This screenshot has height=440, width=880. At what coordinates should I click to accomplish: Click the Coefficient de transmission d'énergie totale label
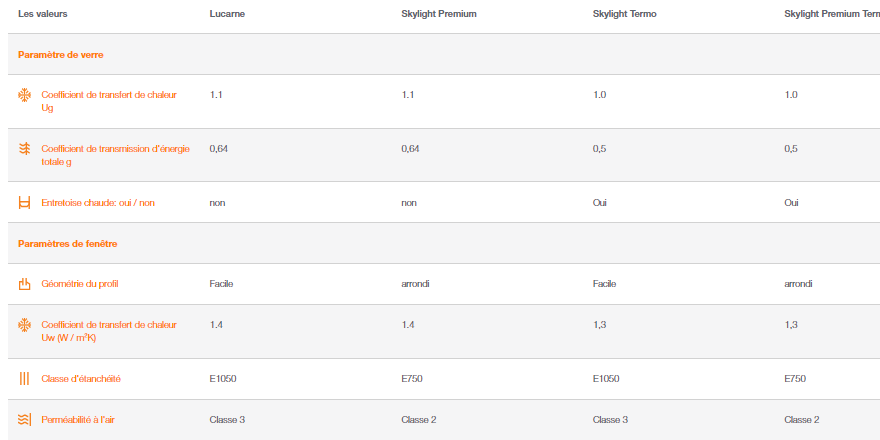tap(116, 155)
